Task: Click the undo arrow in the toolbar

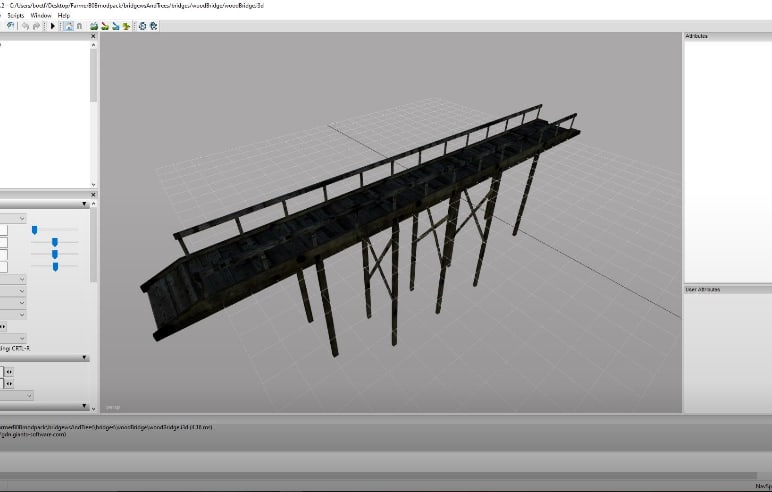Action: click(x=25, y=26)
